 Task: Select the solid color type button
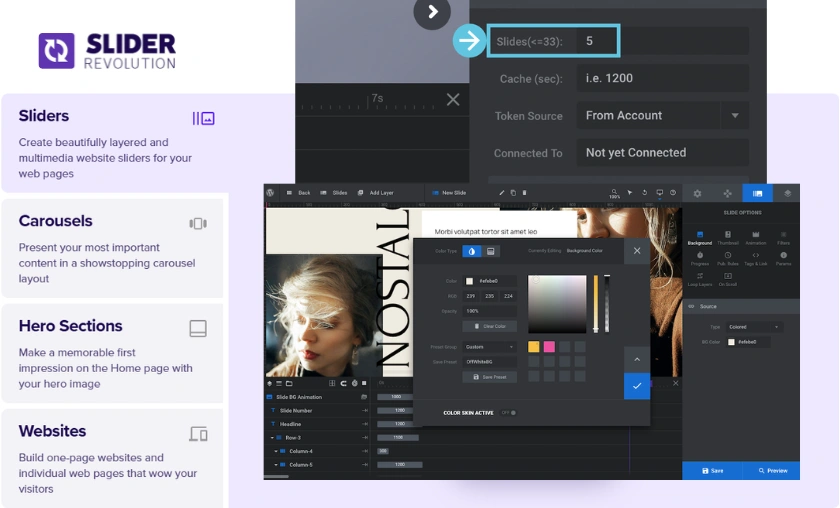(471, 251)
